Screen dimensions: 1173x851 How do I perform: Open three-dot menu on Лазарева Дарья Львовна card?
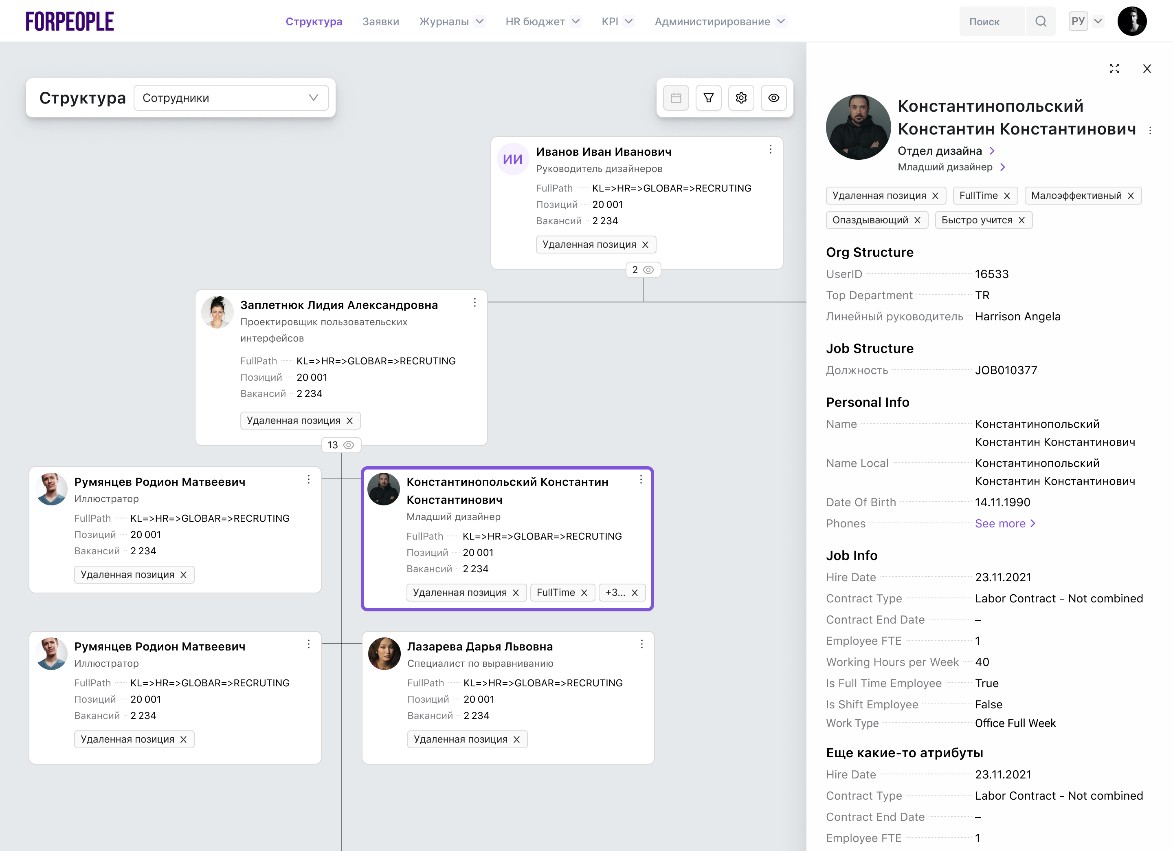641,645
